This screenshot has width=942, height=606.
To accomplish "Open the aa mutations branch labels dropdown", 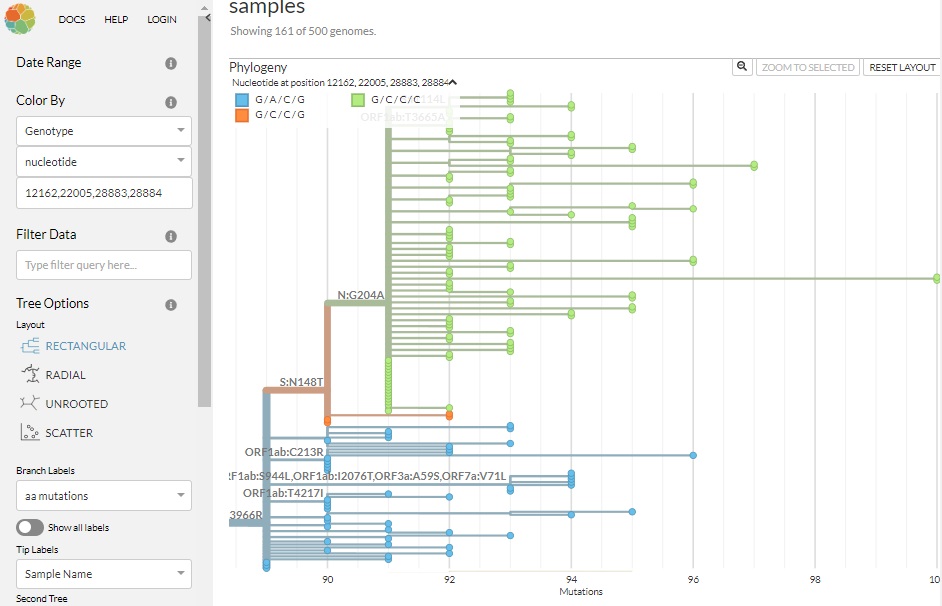I will coord(103,495).
